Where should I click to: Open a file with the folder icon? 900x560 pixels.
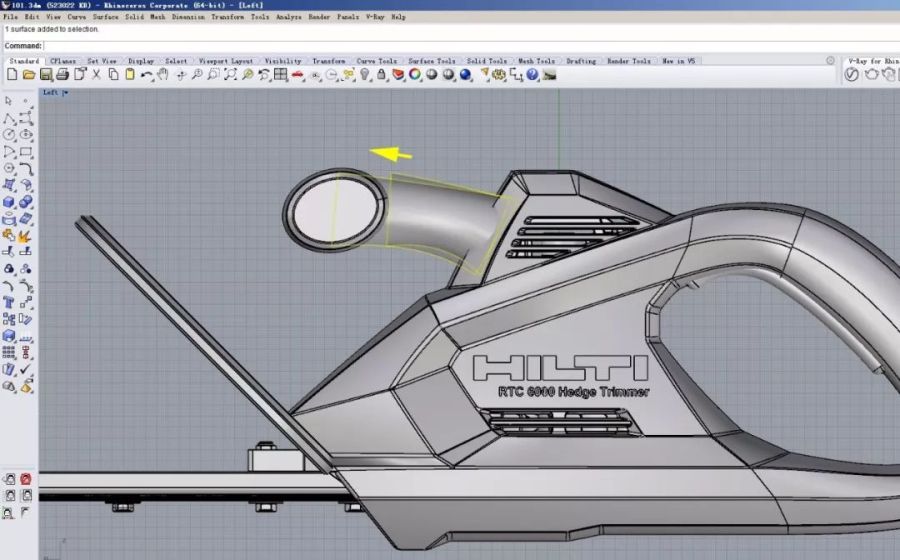28,75
